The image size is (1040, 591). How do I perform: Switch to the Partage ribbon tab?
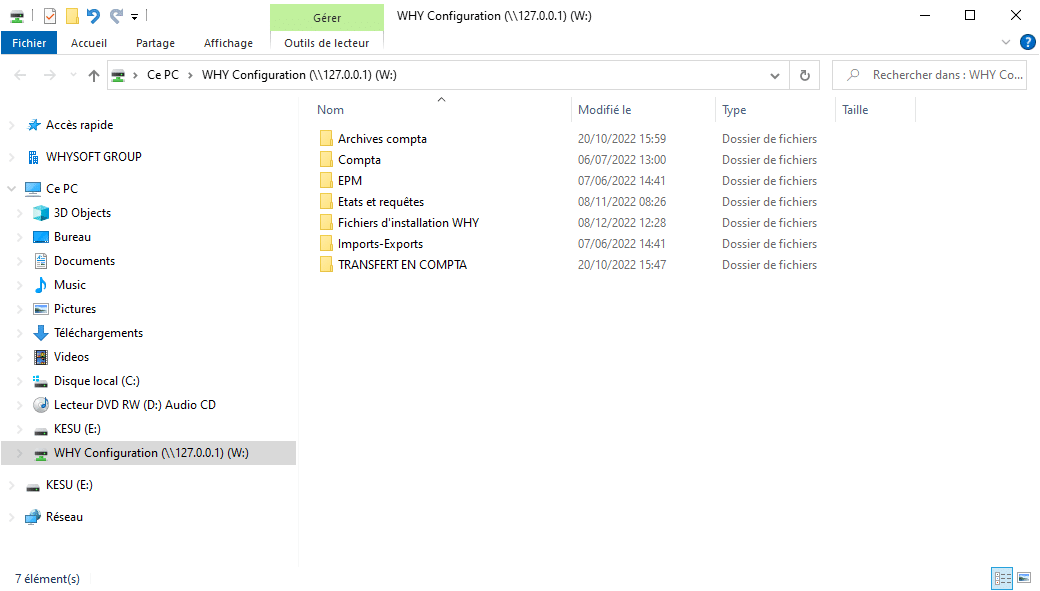[155, 43]
